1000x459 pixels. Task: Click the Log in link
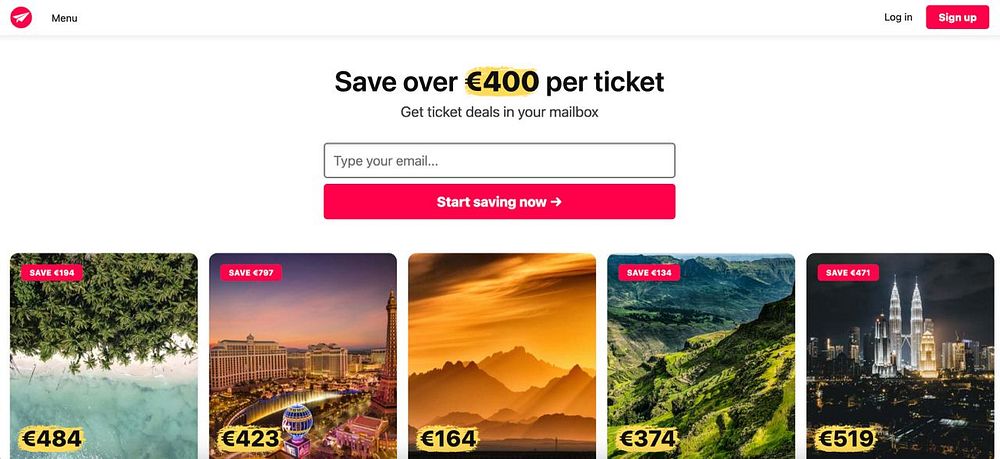click(898, 17)
